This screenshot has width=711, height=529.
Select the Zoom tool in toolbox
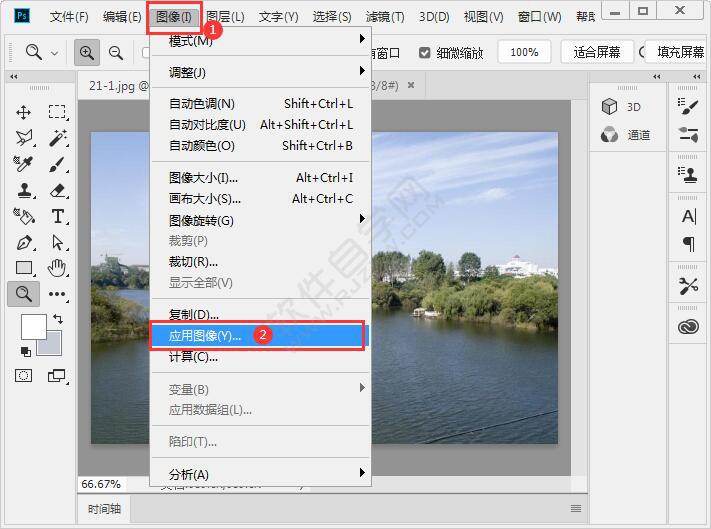coord(24,294)
